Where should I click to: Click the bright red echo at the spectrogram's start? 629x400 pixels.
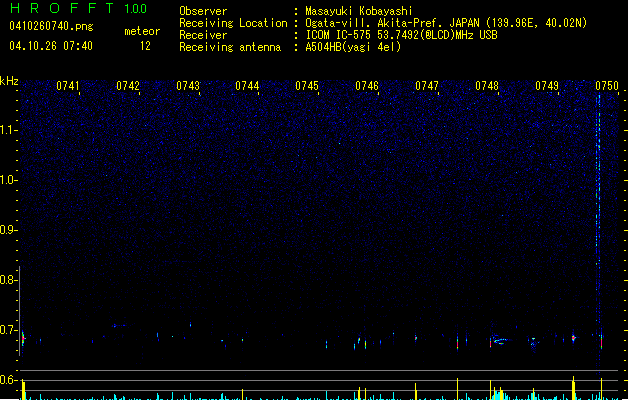pyautogui.click(x=23, y=338)
